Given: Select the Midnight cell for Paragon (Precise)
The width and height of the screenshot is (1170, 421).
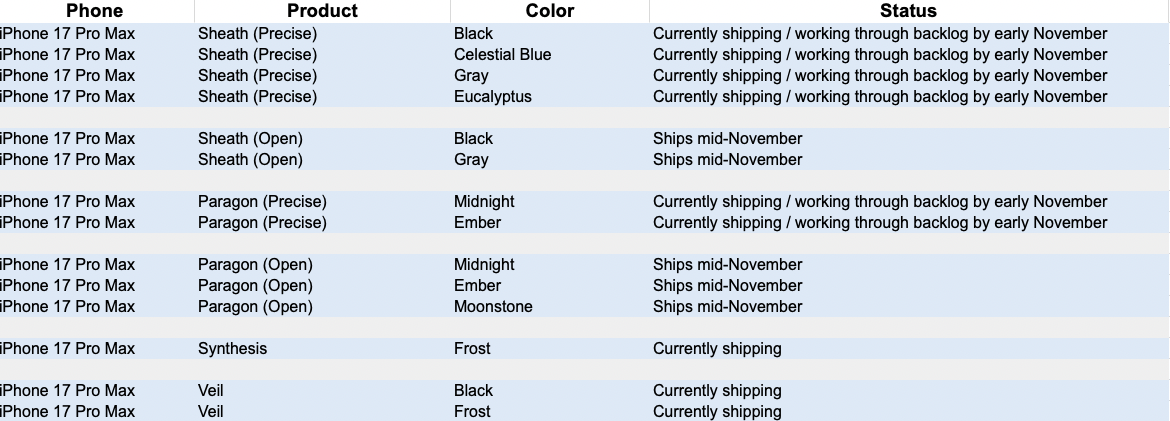Looking at the screenshot, I should click(484, 201).
